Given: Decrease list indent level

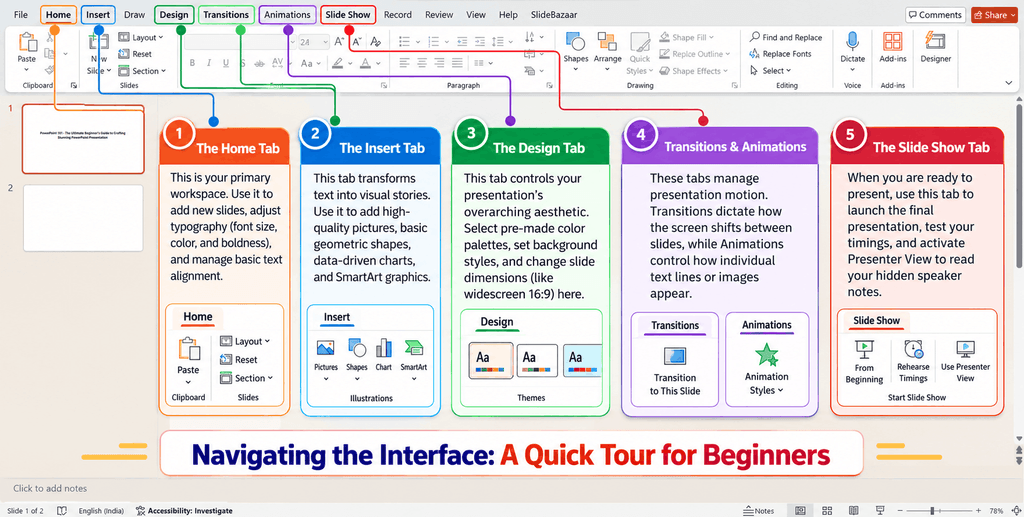Looking at the screenshot, I should click(x=462, y=41).
